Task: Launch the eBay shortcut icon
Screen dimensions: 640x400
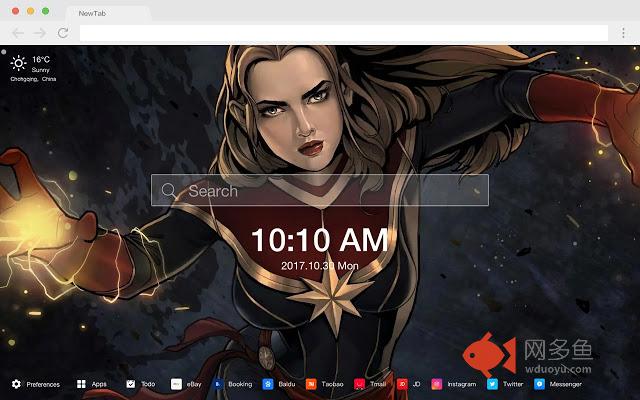Action: coord(176,384)
